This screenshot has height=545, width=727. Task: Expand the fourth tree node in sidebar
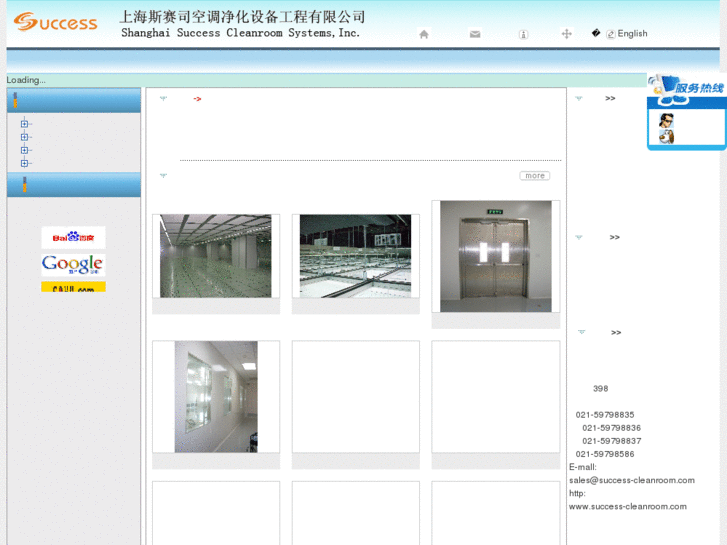coord(24,163)
